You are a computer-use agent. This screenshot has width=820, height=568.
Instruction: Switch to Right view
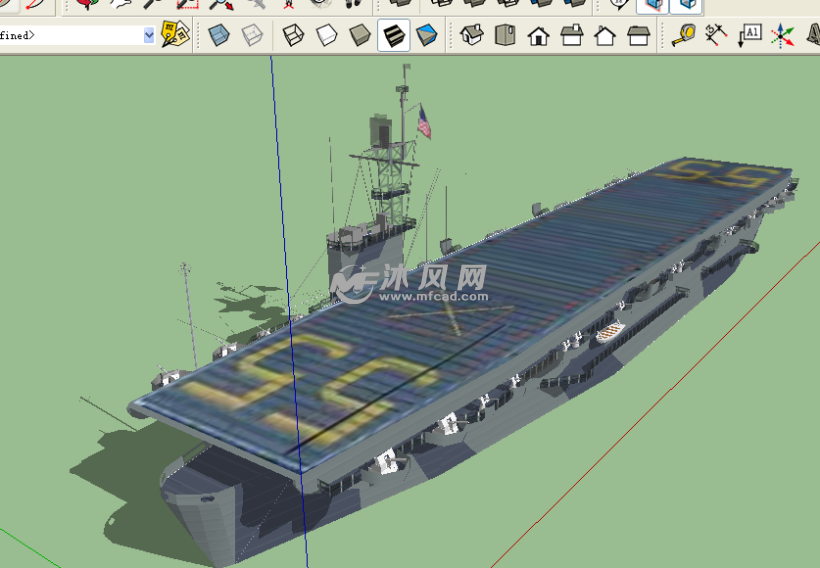pyautogui.click(x=572, y=36)
